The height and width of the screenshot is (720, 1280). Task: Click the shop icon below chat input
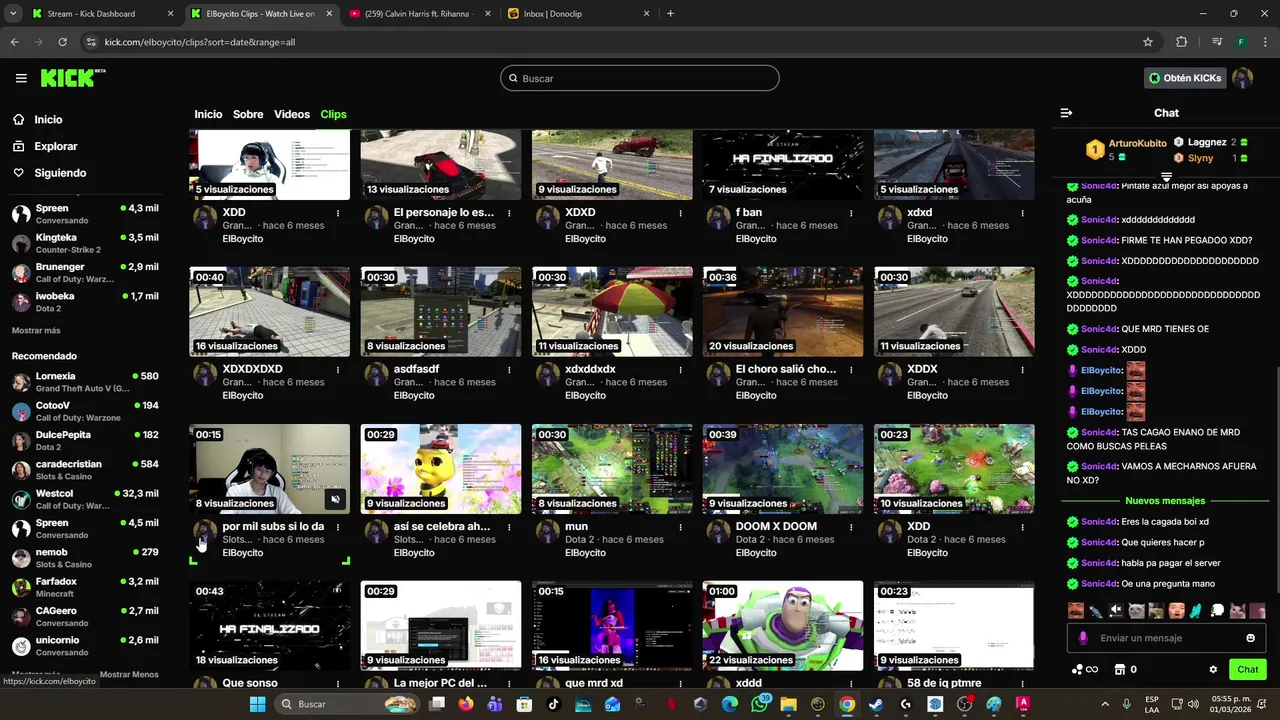pos(1120,669)
